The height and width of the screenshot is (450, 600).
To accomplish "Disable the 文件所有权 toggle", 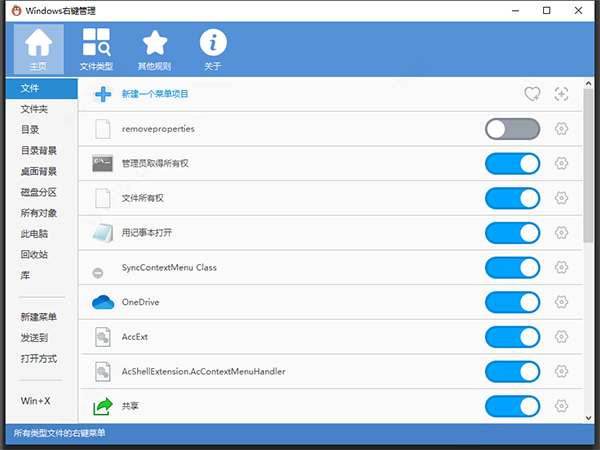I will point(512,198).
